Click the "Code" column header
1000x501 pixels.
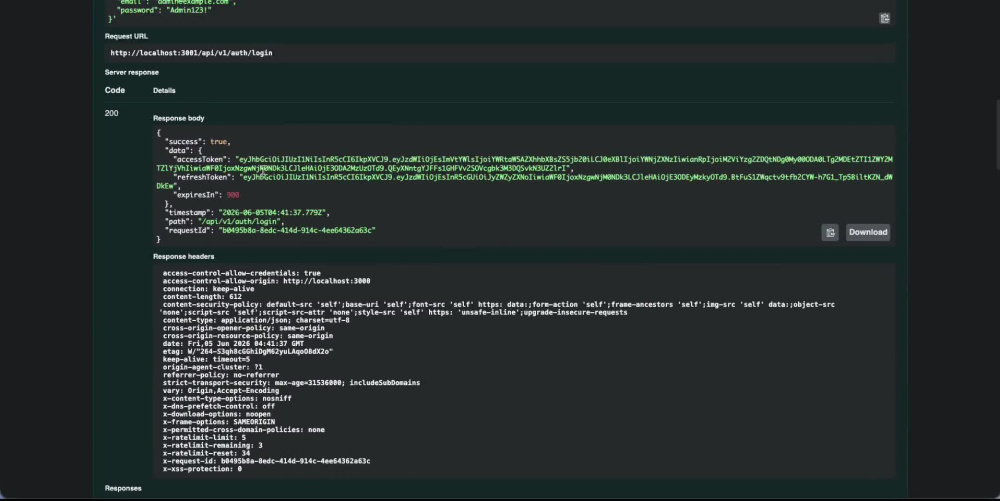(115, 91)
